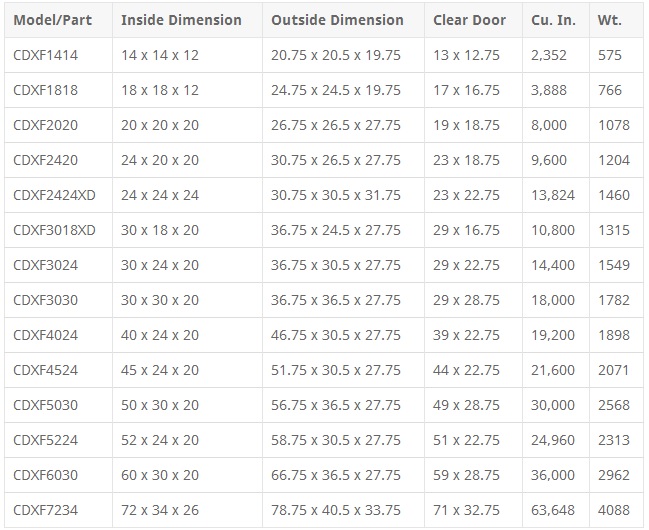The height and width of the screenshot is (530, 649).
Task: Click cubic inch value 13,824
Action: (x=553, y=195)
